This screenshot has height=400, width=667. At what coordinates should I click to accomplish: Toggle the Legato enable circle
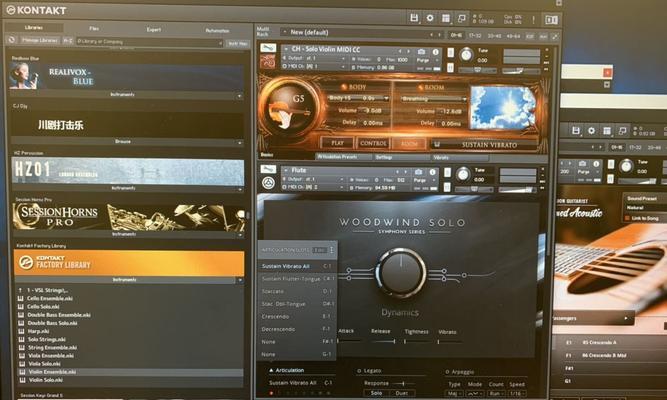coord(359,371)
